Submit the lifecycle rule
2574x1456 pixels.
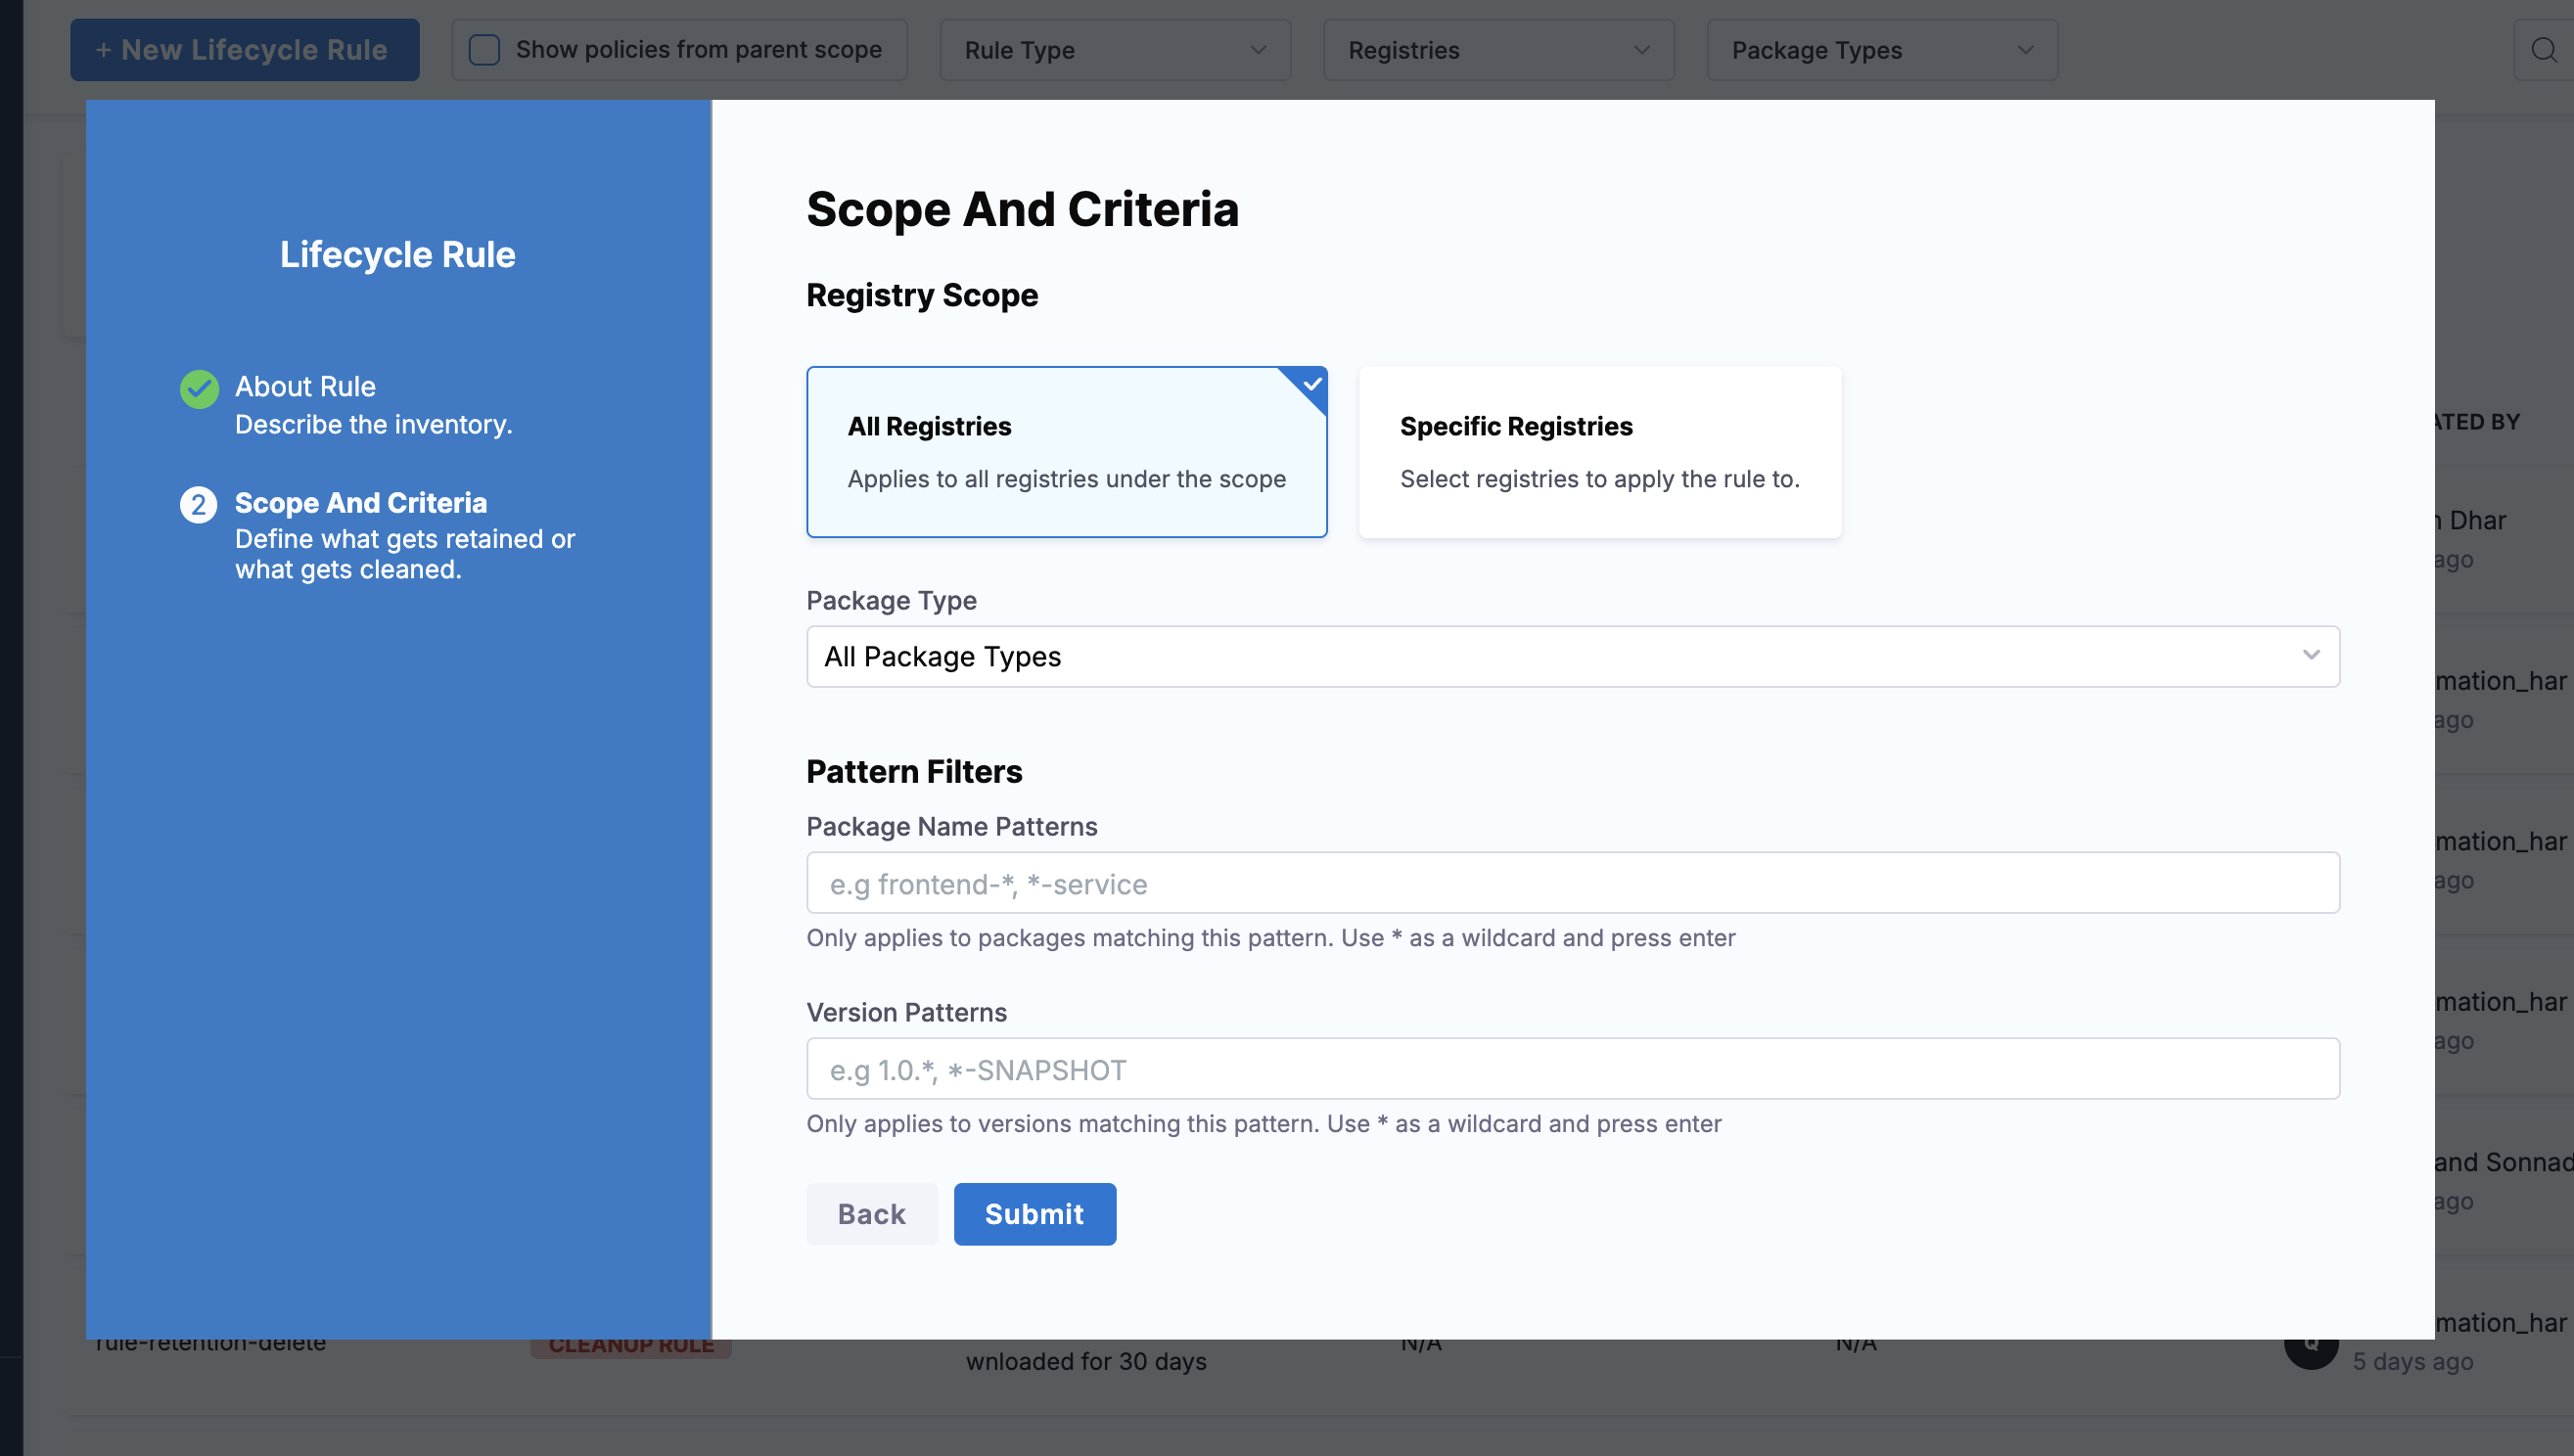(1034, 1214)
